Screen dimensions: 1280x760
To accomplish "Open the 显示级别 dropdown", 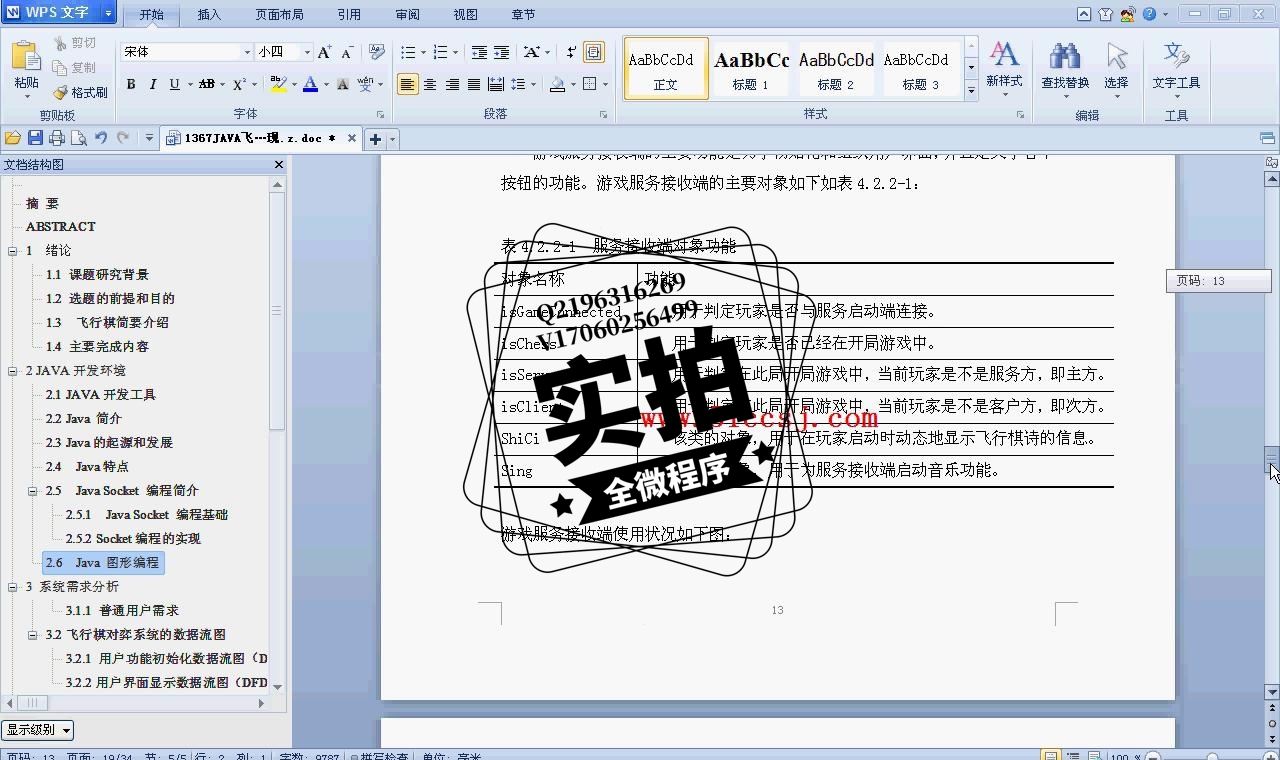I will pos(38,730).
